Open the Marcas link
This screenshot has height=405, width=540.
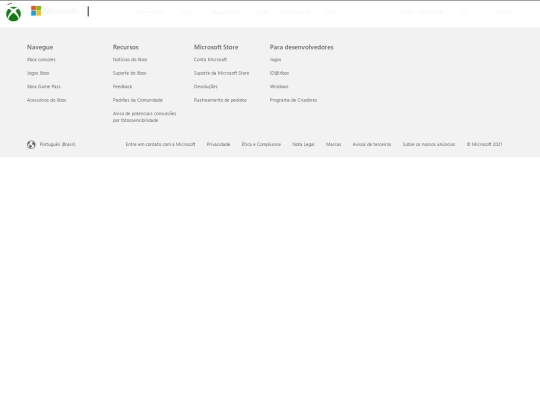tap(333, 144)
